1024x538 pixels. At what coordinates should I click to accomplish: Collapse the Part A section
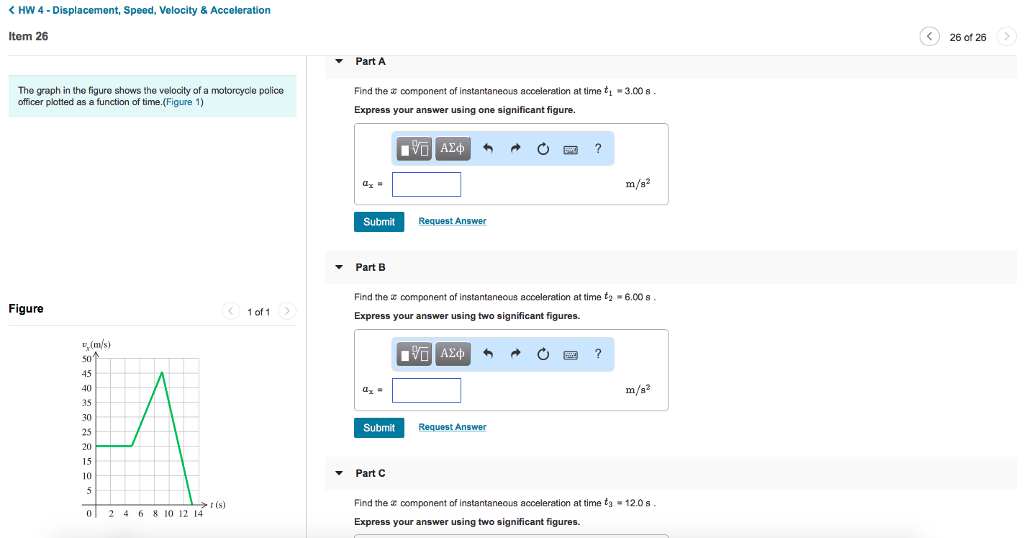tap(339, 62)
